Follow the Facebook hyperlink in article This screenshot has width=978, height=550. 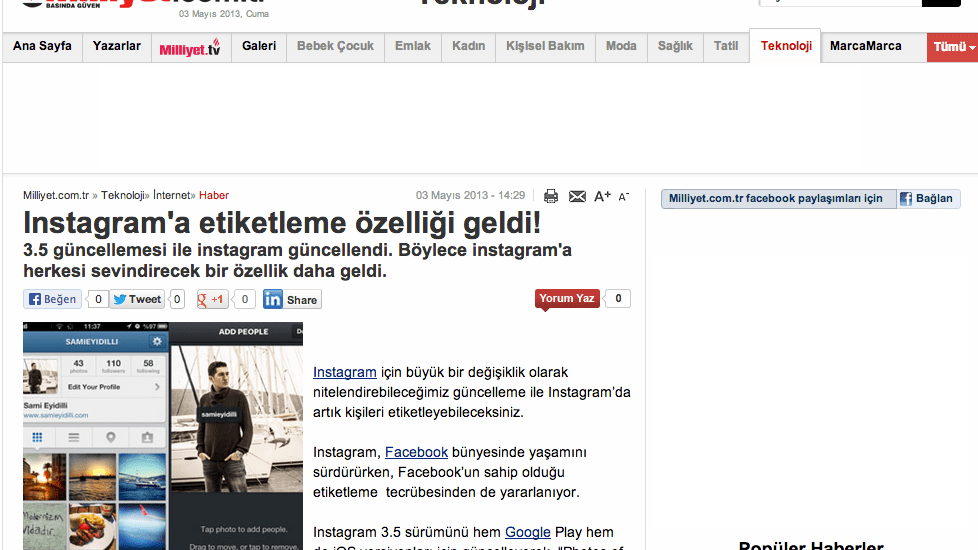[x=416, y=452]
